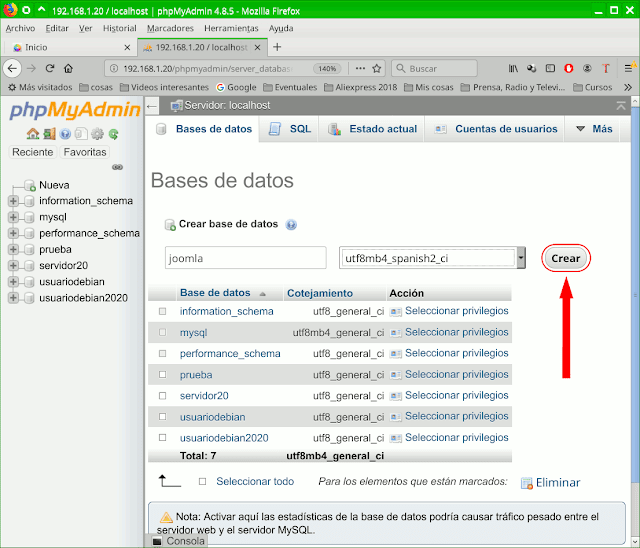Click the Eliminar link
Screen dimensions: 640x548
(x=551, y=483)
